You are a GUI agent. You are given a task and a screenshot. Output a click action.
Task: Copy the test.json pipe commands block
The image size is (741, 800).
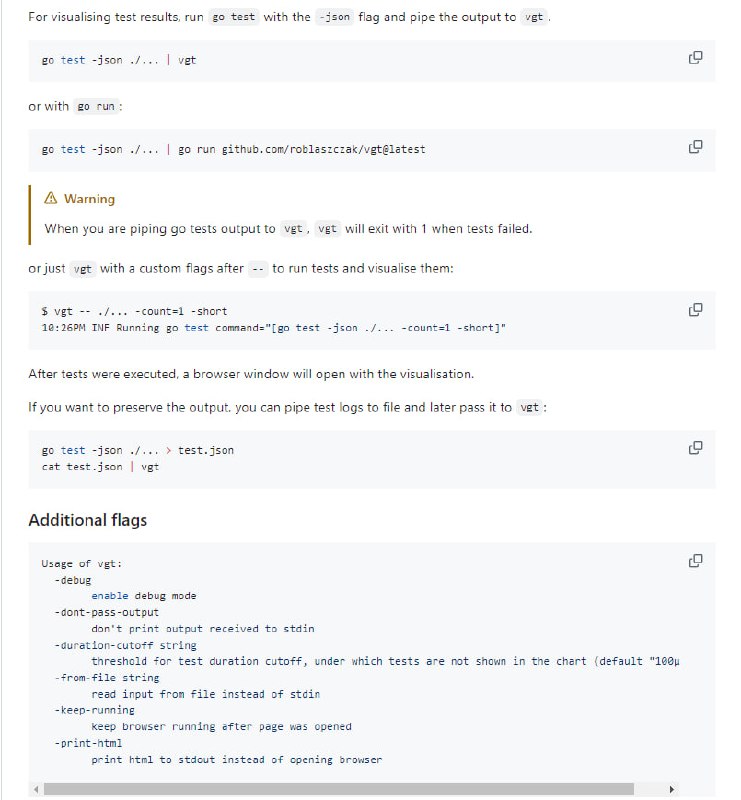click(x=695, y=448)
